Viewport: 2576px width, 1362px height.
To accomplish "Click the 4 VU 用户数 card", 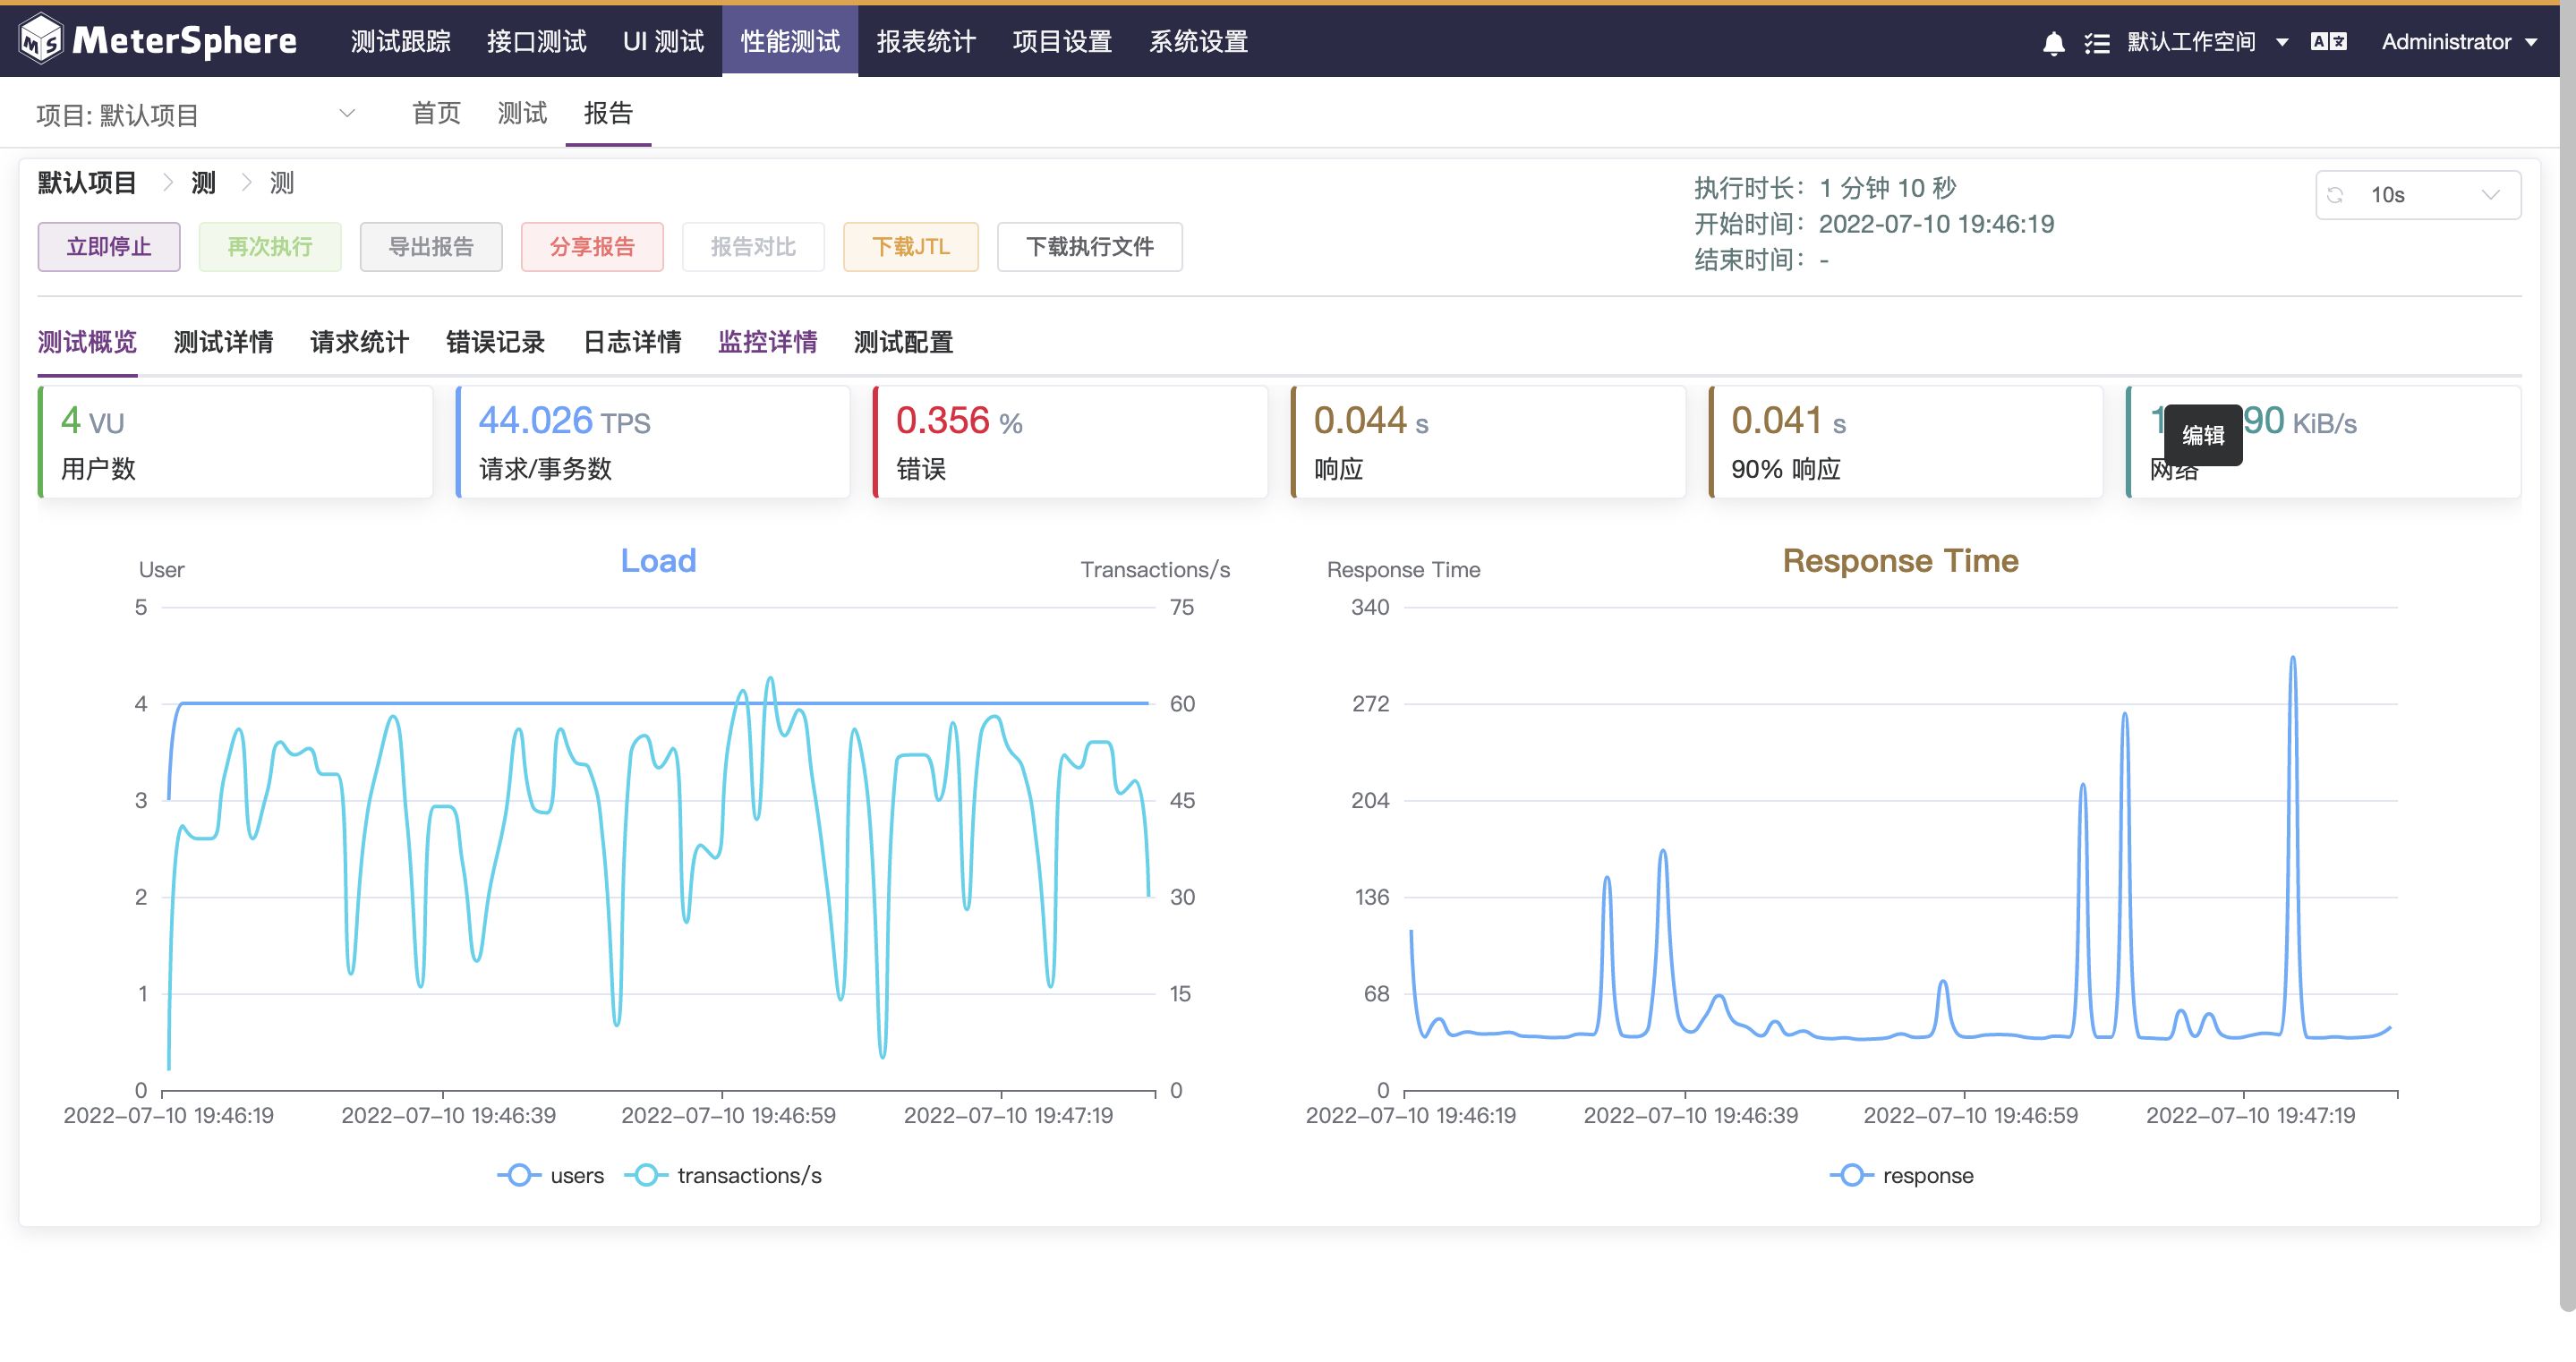I will pyautogui.click(x=235, y=442).
